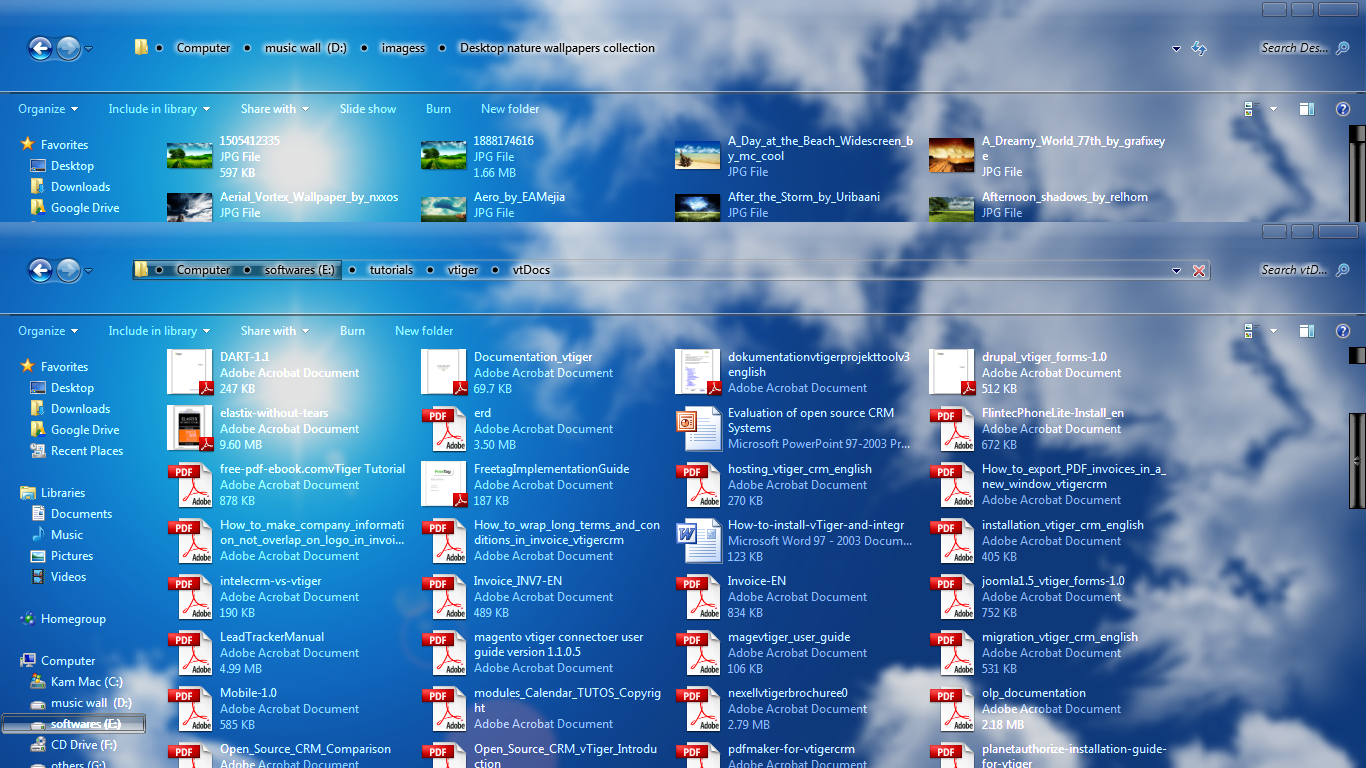1366x768 pixels.
Task: Expand the recent pages arrow next to navigation buttons
Action: click(x=88, y=269)
